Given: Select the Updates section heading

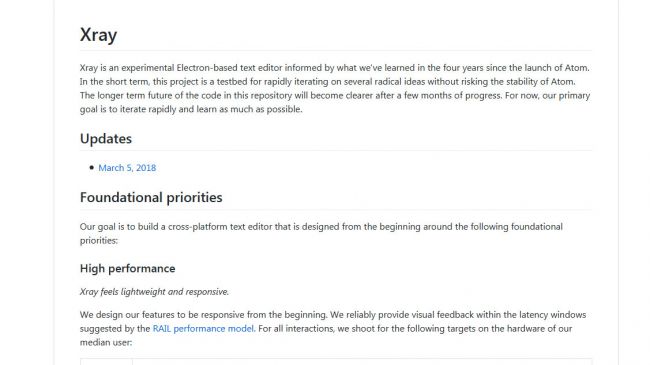Looking at the screenshot, I should pos(106,139).
